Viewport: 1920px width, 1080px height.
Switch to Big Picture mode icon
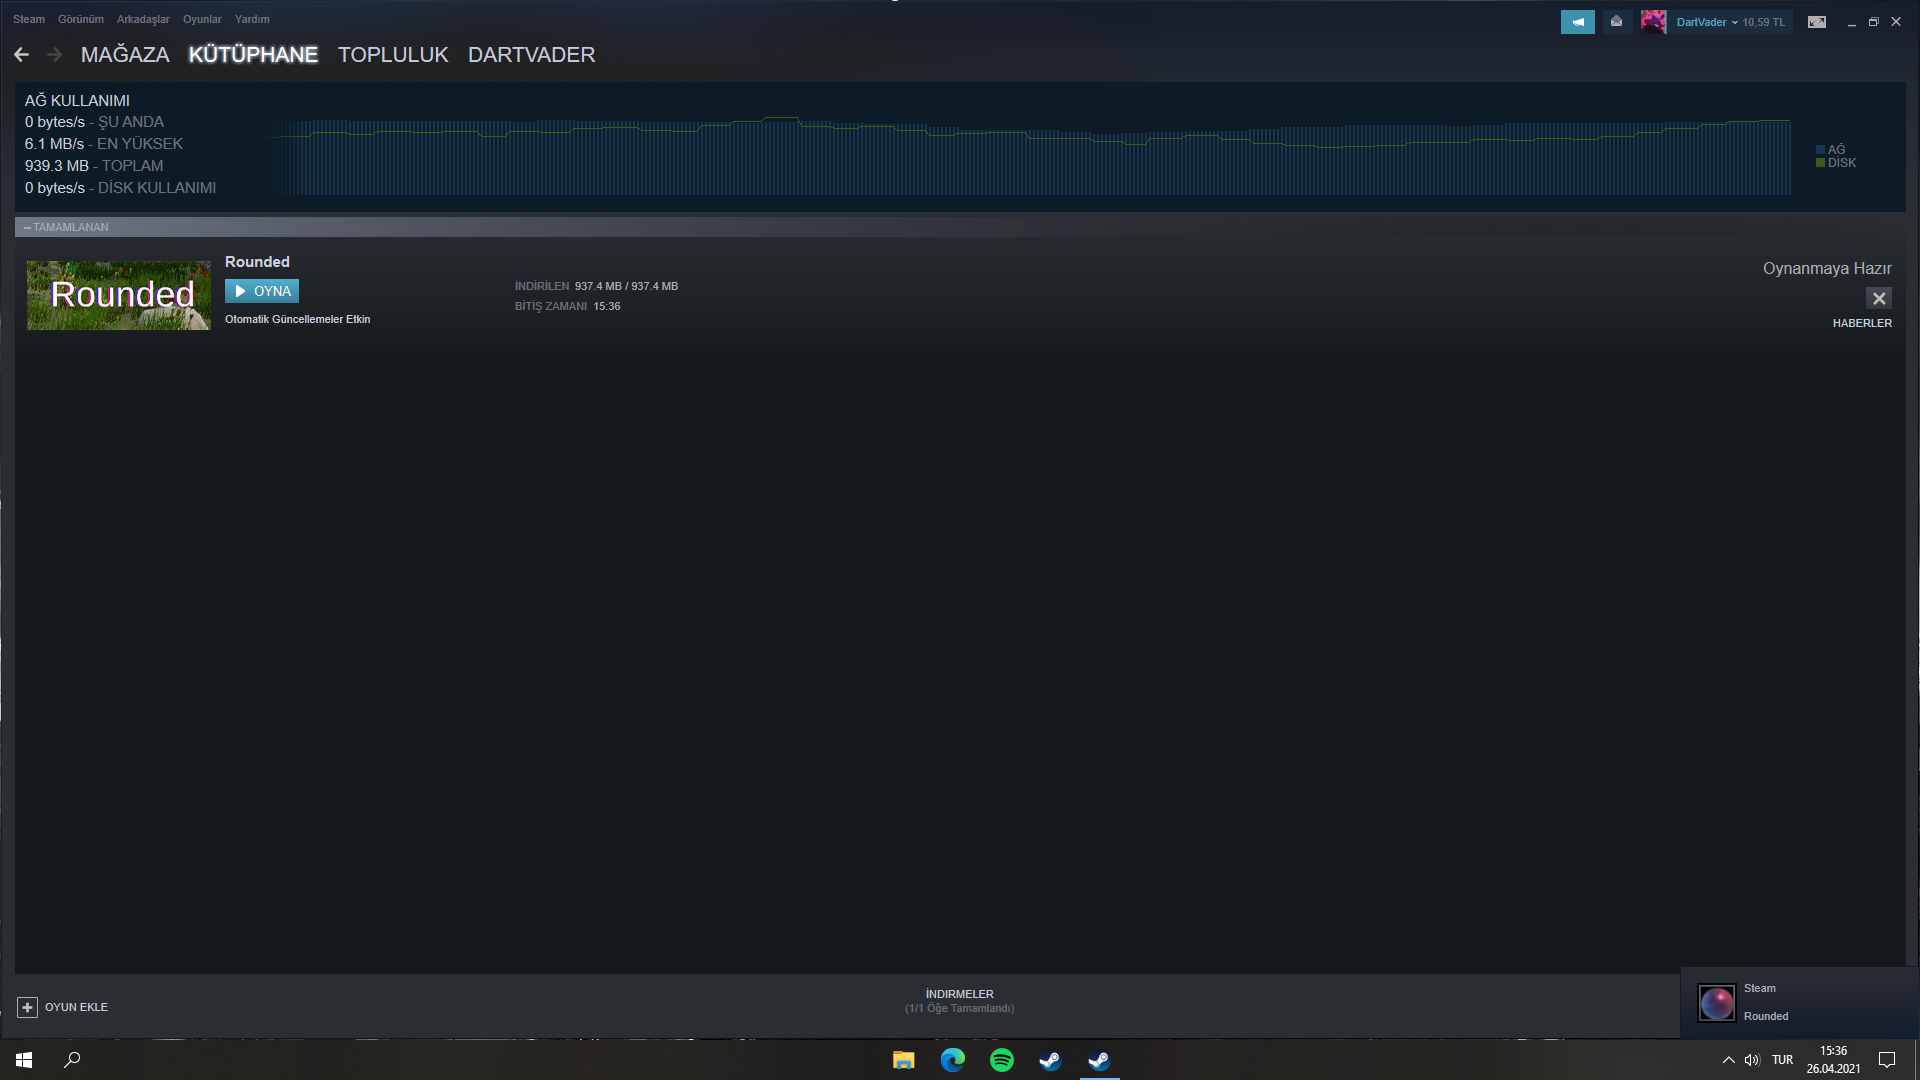(1817, 22)
